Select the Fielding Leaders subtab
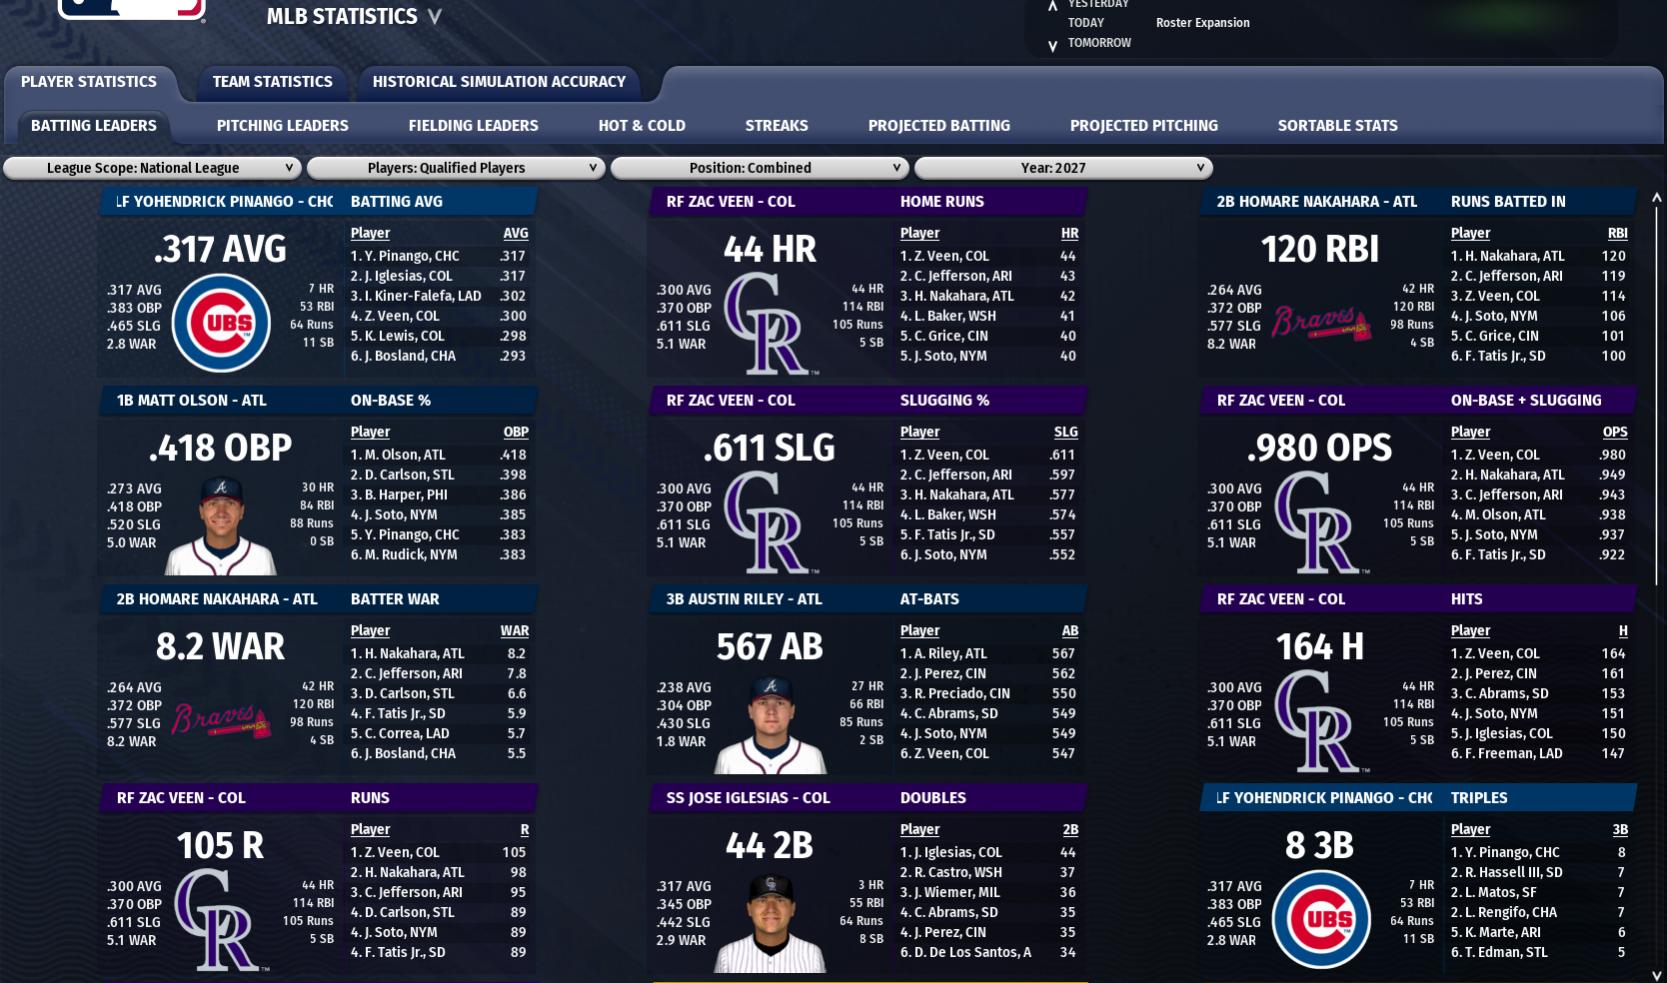Screen dimensions: 1667x983 [x=473, y=126]
